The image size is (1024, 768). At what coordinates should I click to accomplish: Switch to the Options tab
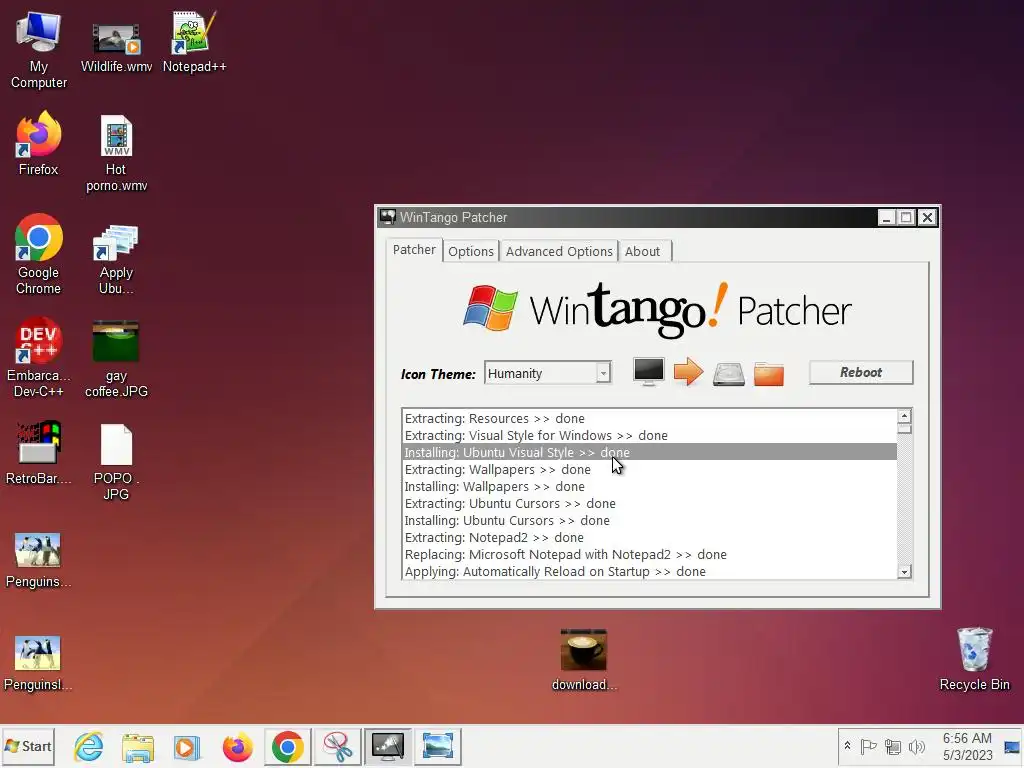pos(471,251)
